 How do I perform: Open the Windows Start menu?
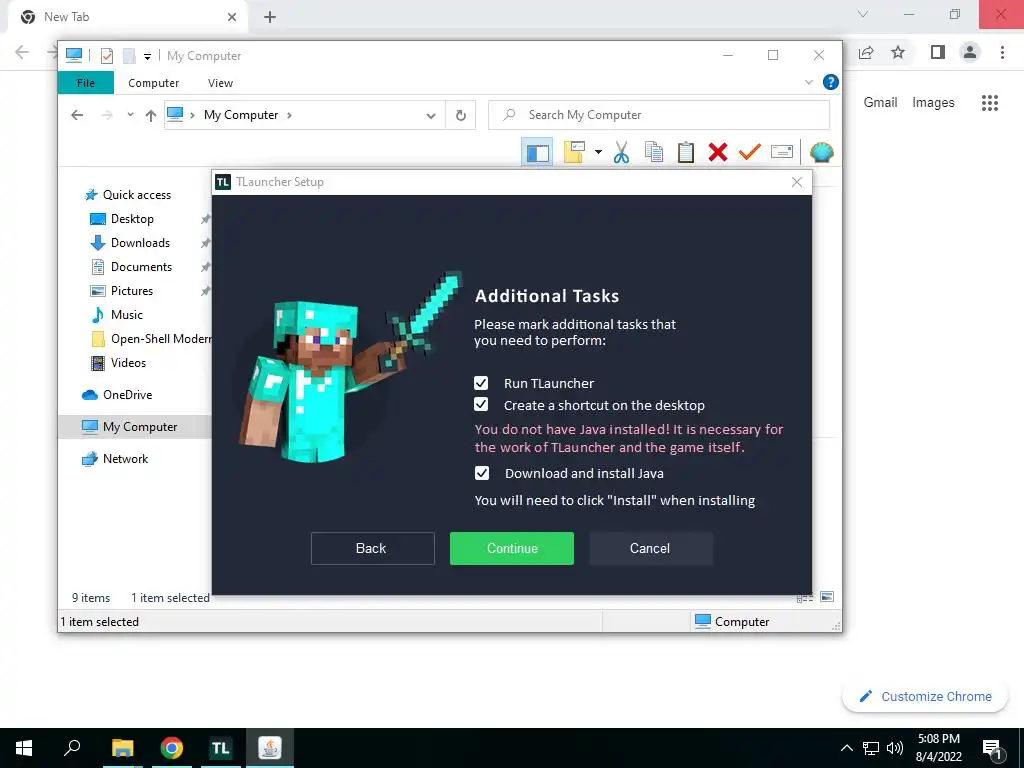(x=24, y=748)
